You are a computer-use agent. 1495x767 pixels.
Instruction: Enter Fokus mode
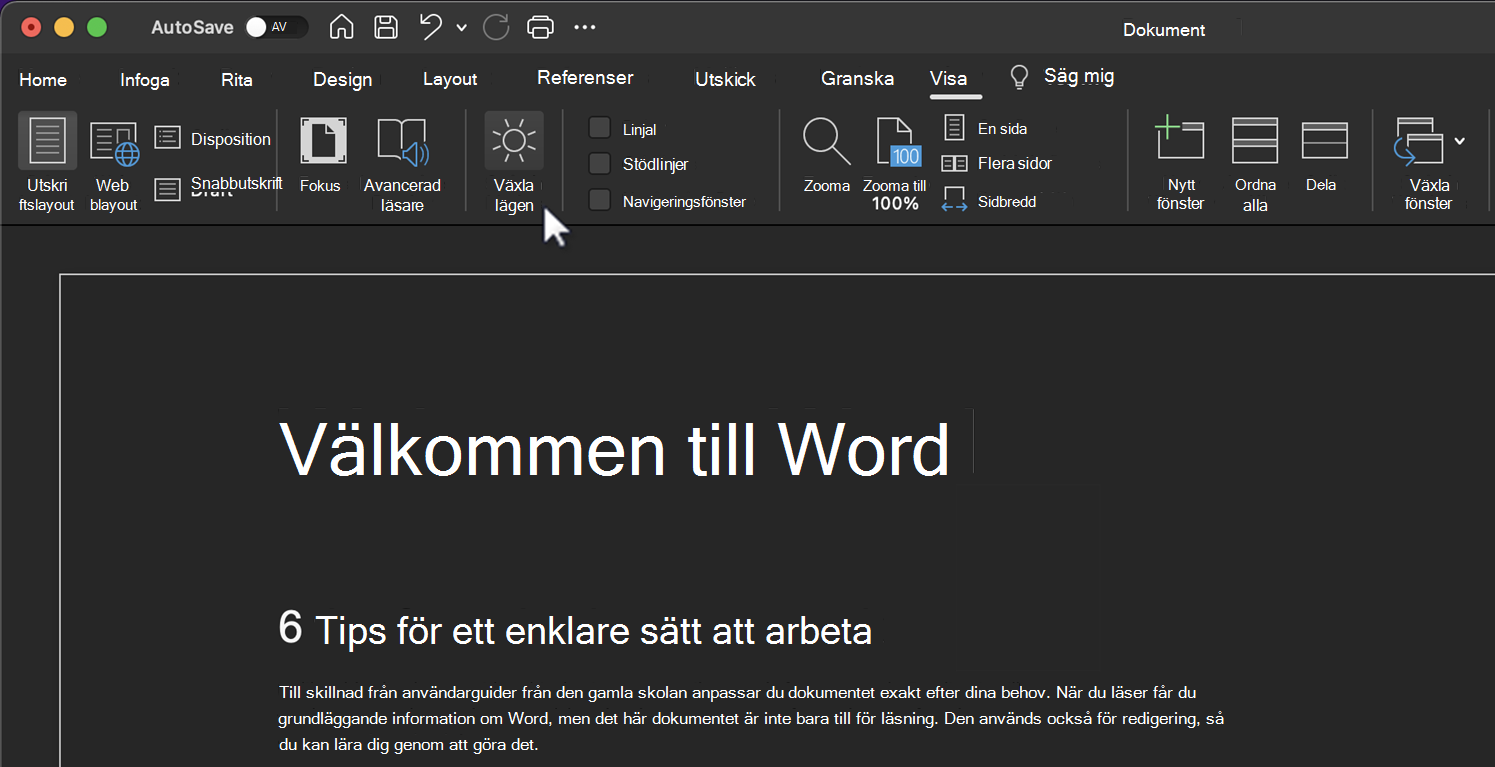tap(321, 156)
